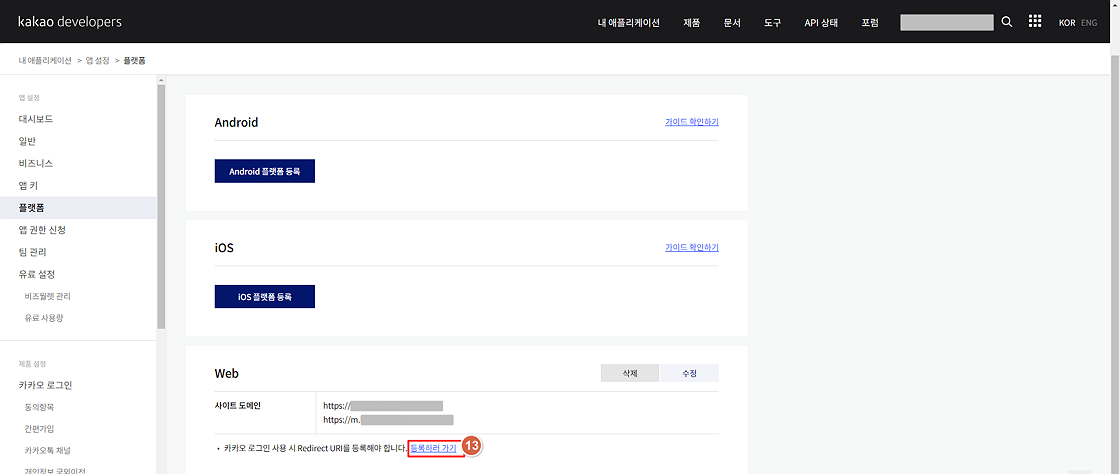
Task: Select 카카오 로그인 in sidebar
Action: (x=46, y=385)
